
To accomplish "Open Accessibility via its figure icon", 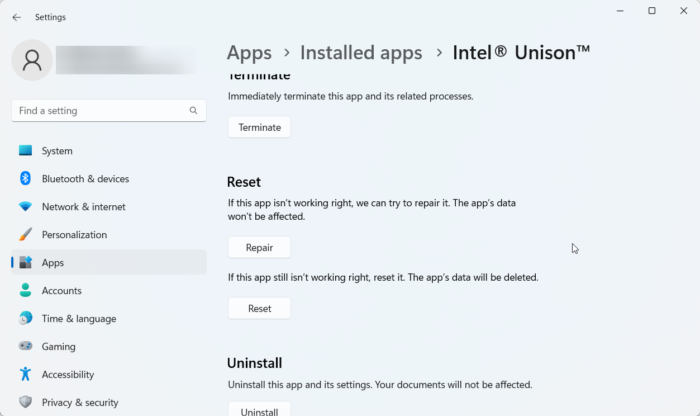I will click(25, 375).
